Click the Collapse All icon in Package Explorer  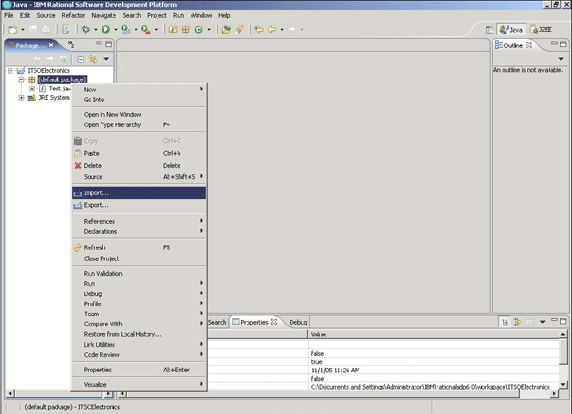pyautogui.click(x=81, y=59)
